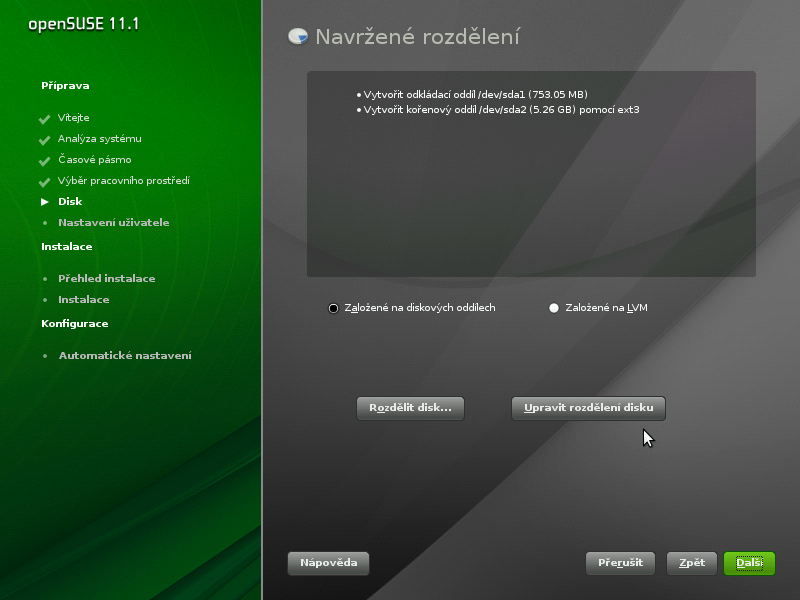Click the Příprava section heading
800x600 pixels.
65,86
